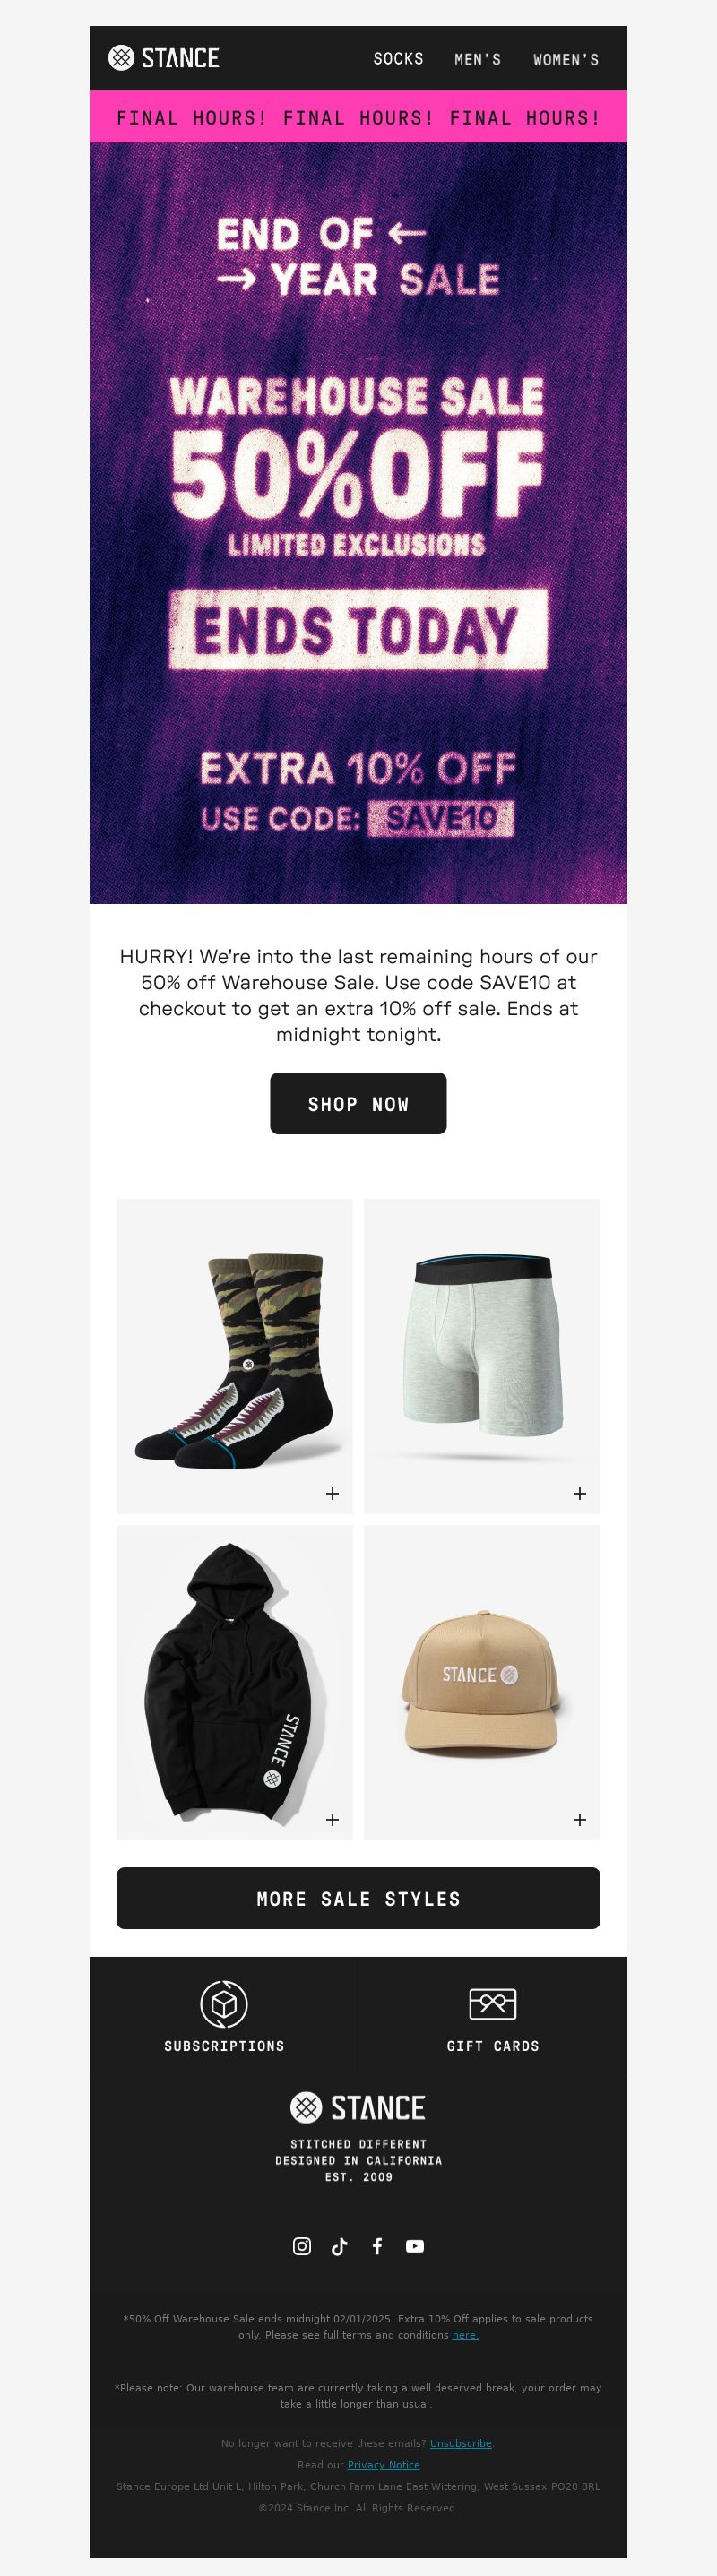Click the End of Year Sale banner
Viewport: 717px width, 2576px height.
point(358,522)
